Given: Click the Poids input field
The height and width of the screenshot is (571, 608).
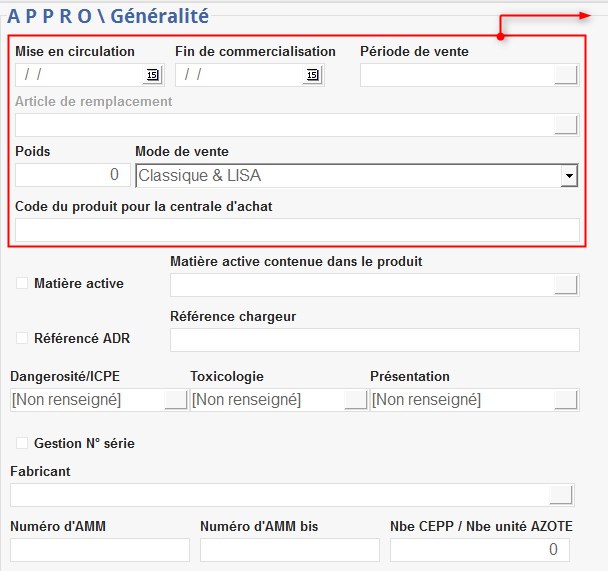Looking at the screenshot, I should 71,175.
